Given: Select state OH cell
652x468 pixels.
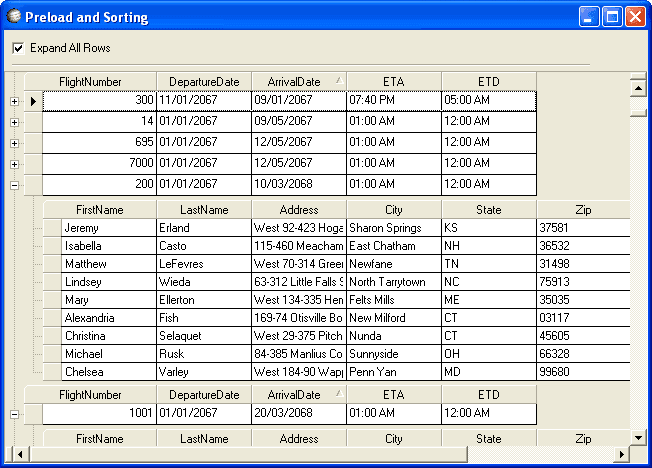Looking at the screenshot, I should pyautogui.click(x=489, y=354).
